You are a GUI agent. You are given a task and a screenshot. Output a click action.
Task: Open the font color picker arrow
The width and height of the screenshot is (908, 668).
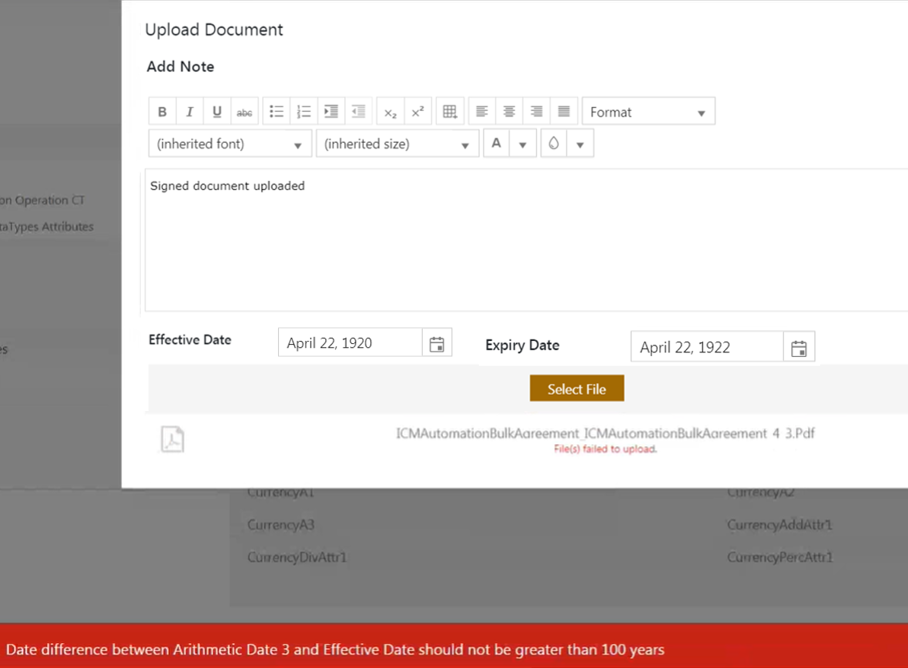click(x=522, y=144)
